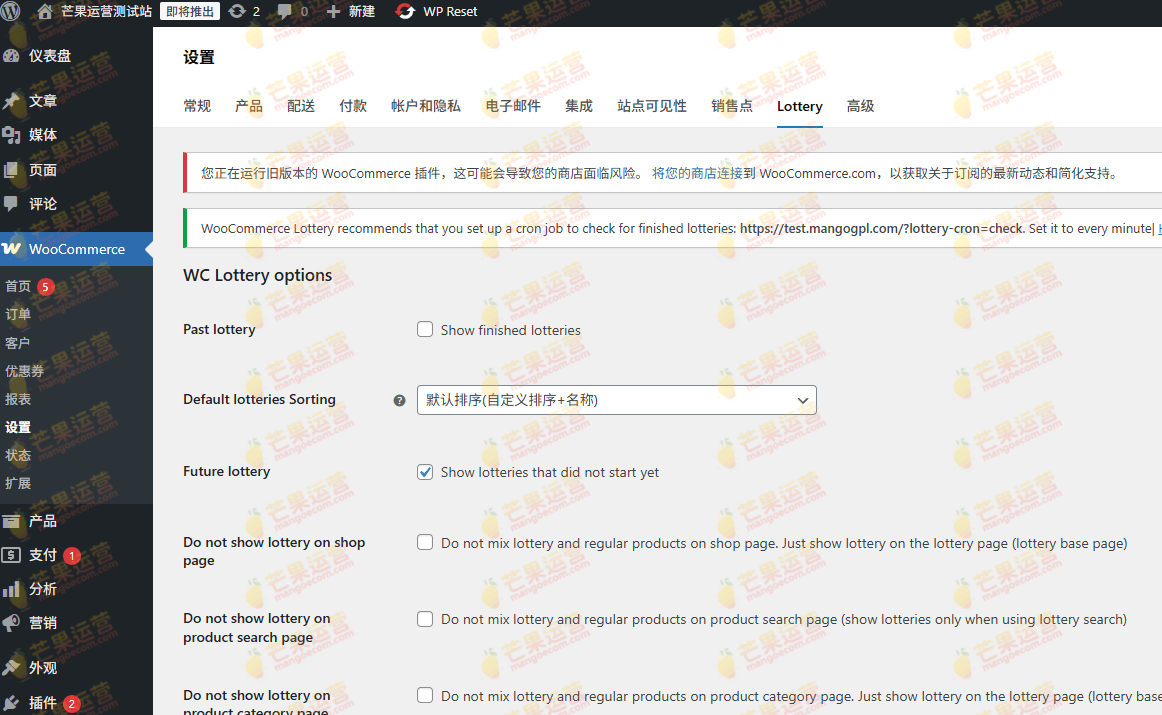This screenshot has height=715, width=1162.
Task: Open 优惠券 submenu item
Action: coord(24,370)
